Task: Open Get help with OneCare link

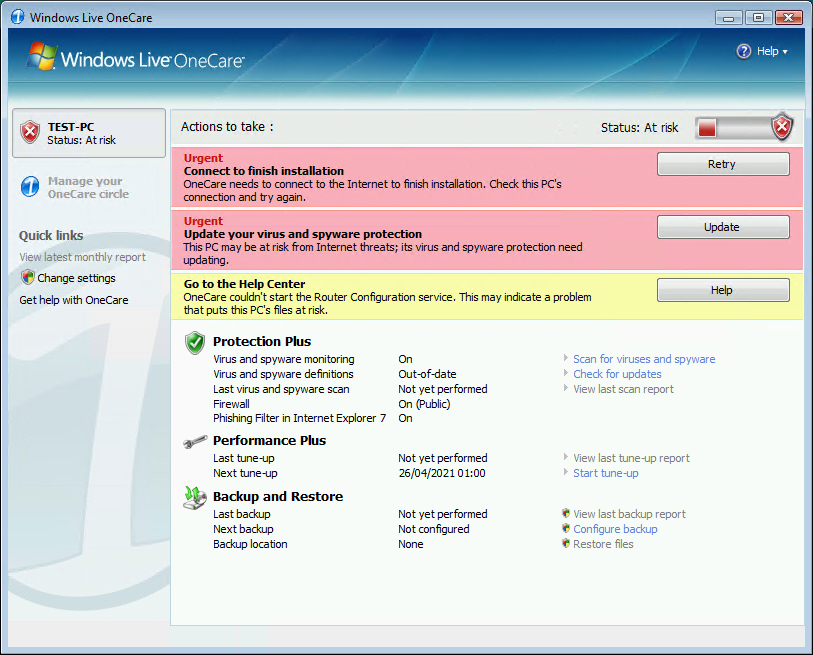Action: click(74, 300)
